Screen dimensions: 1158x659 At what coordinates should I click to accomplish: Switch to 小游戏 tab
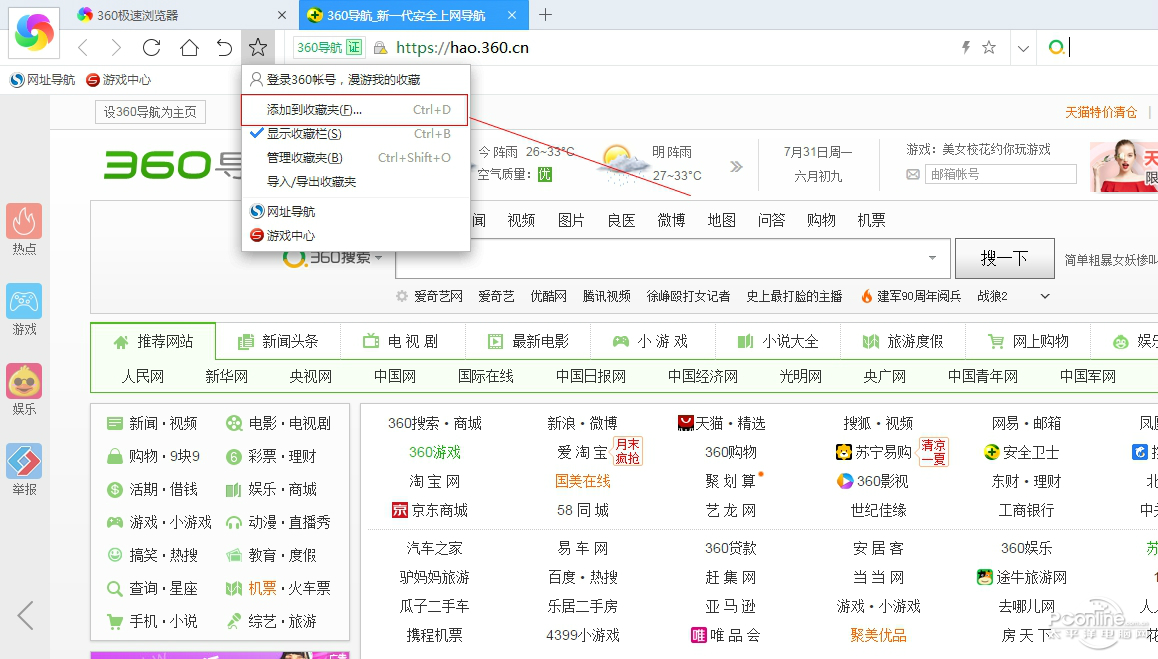tap(653, 341)
